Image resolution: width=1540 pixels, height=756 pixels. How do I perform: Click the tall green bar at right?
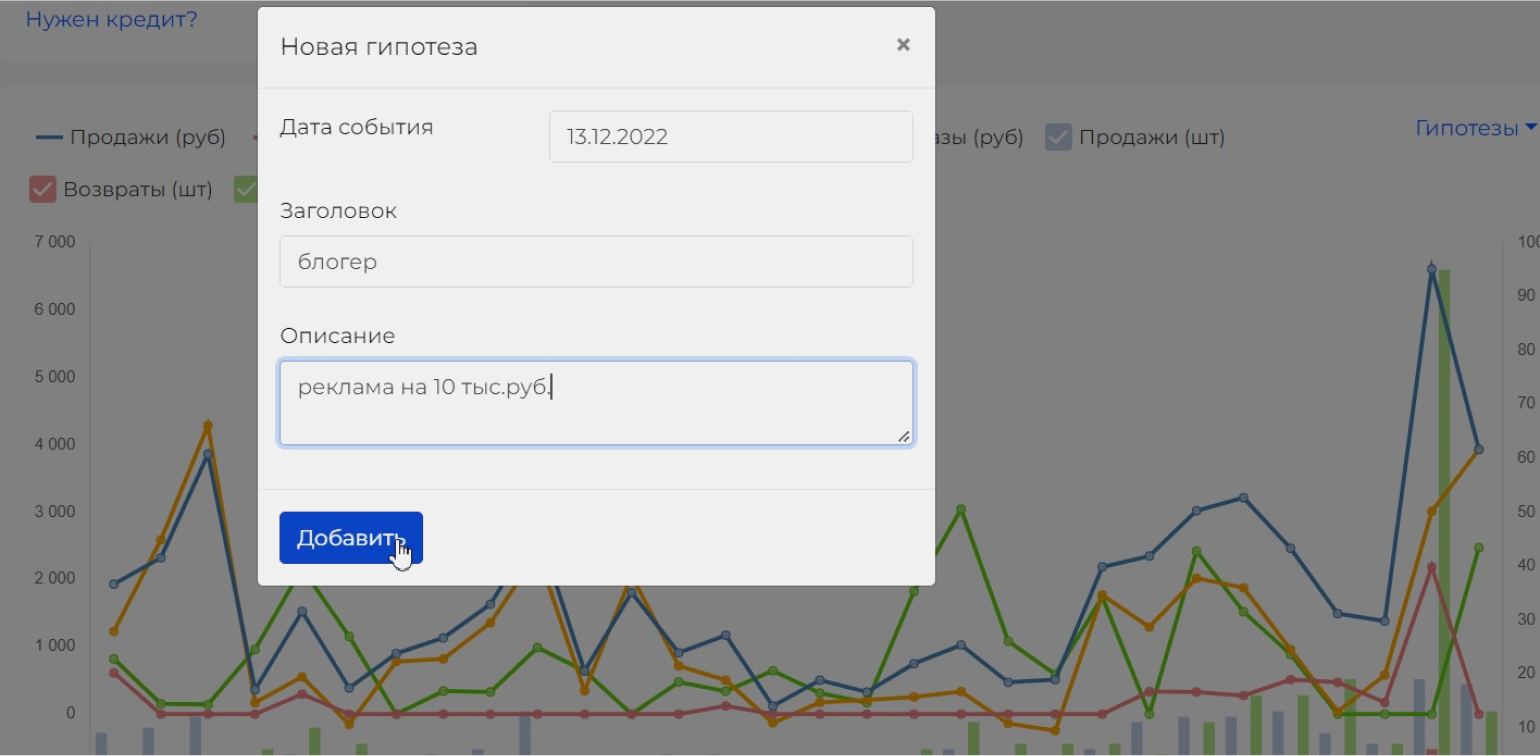(1444, 500)
